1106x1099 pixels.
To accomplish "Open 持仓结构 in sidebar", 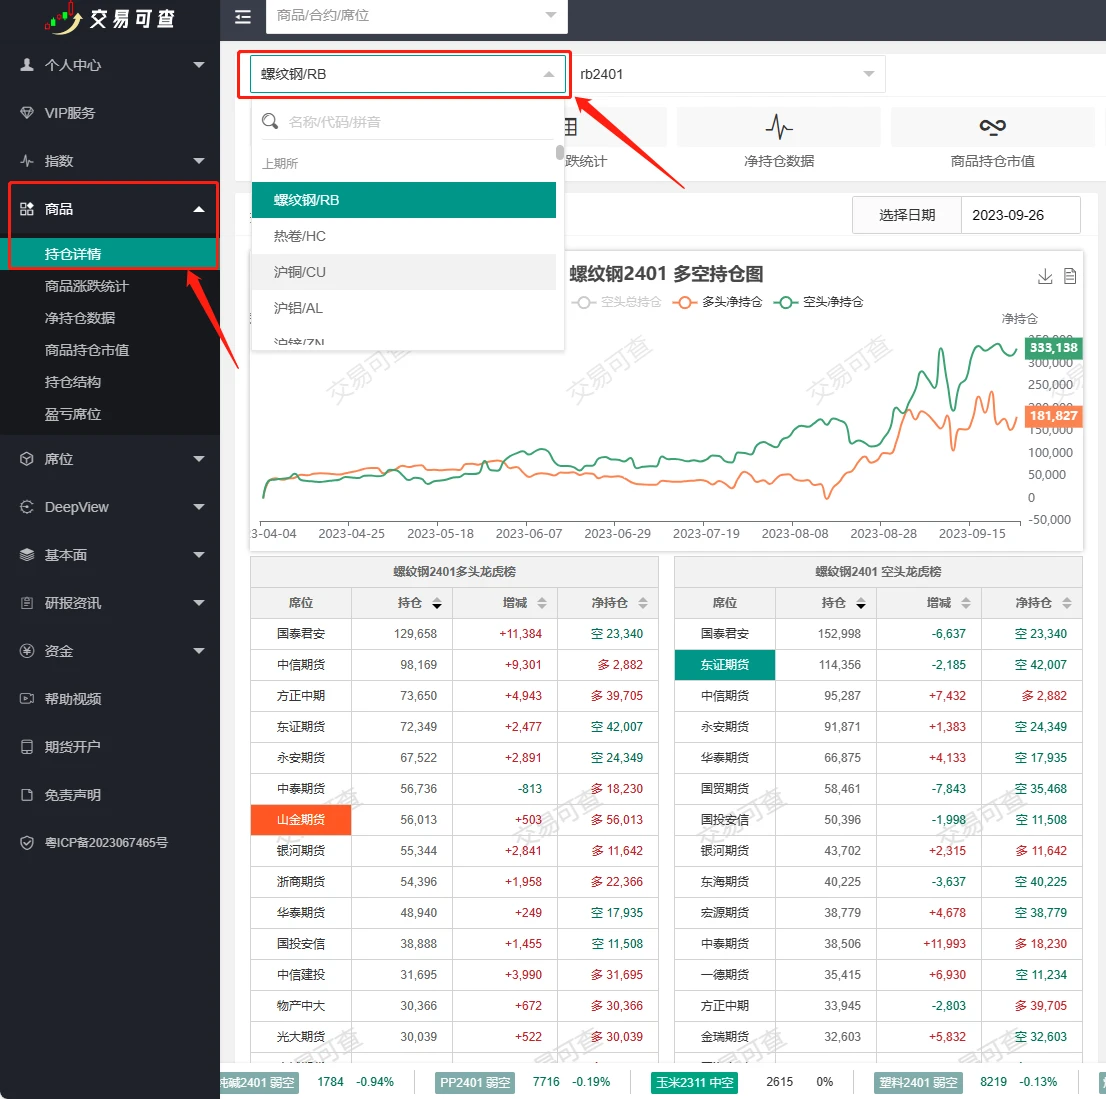I will (73, 382).
